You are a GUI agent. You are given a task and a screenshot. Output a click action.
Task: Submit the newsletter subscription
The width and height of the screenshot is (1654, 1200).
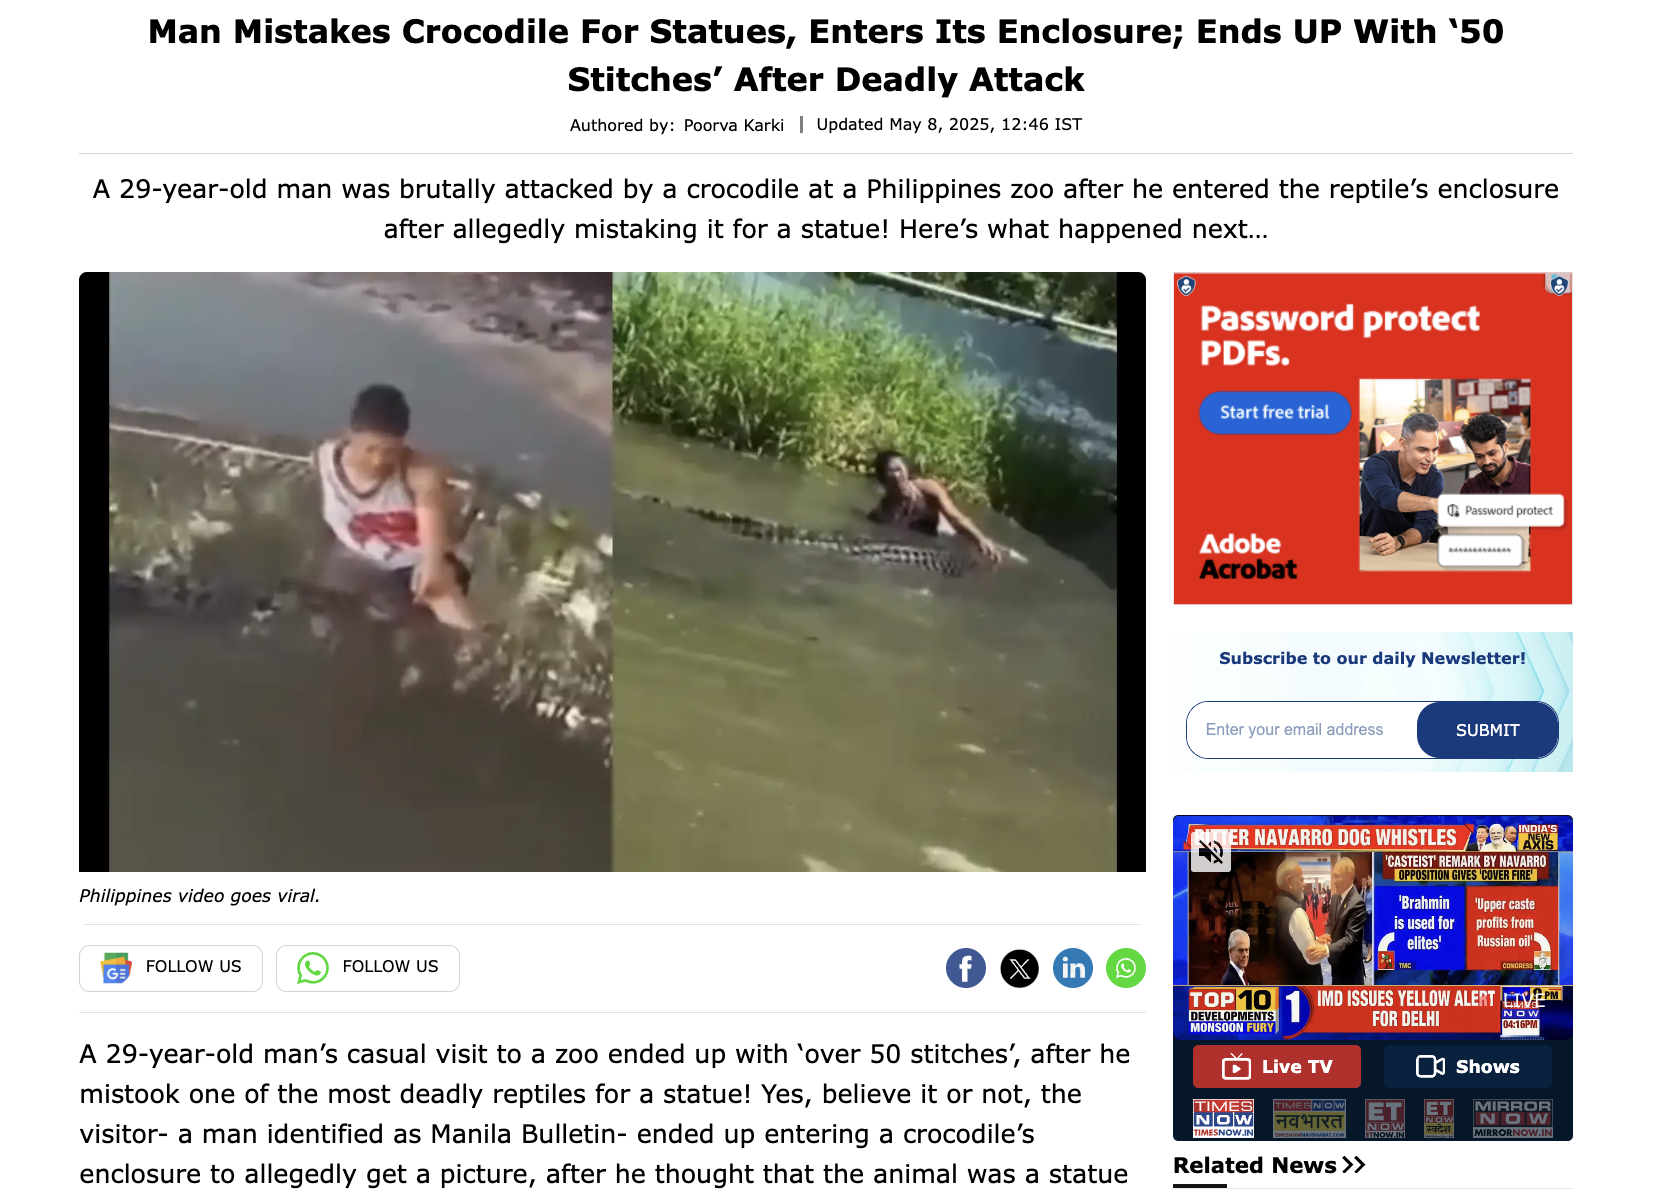coord(1487,730)
